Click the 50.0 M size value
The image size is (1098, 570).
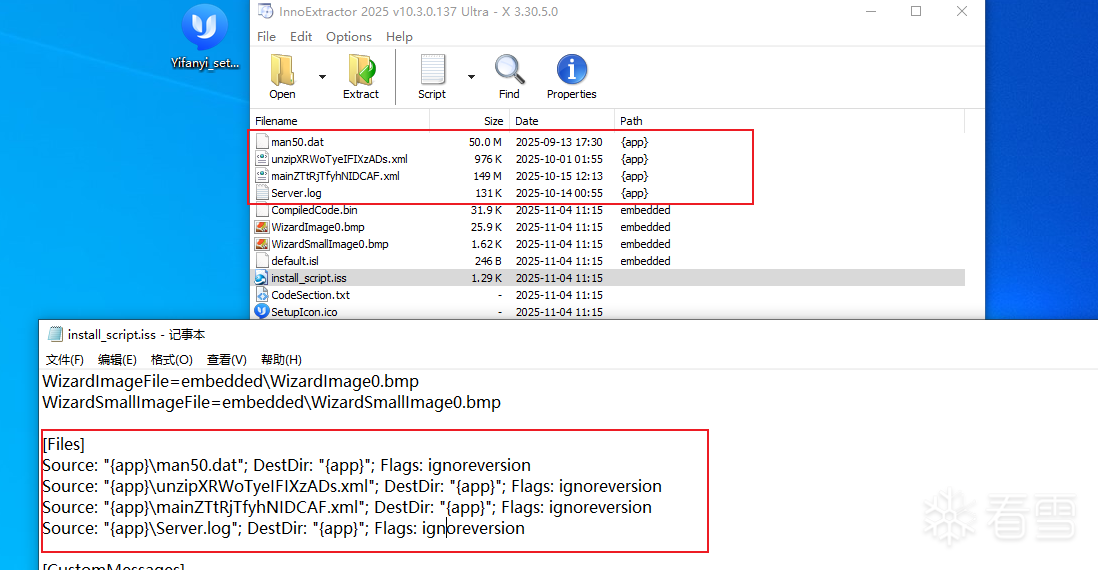click(485, 142)
